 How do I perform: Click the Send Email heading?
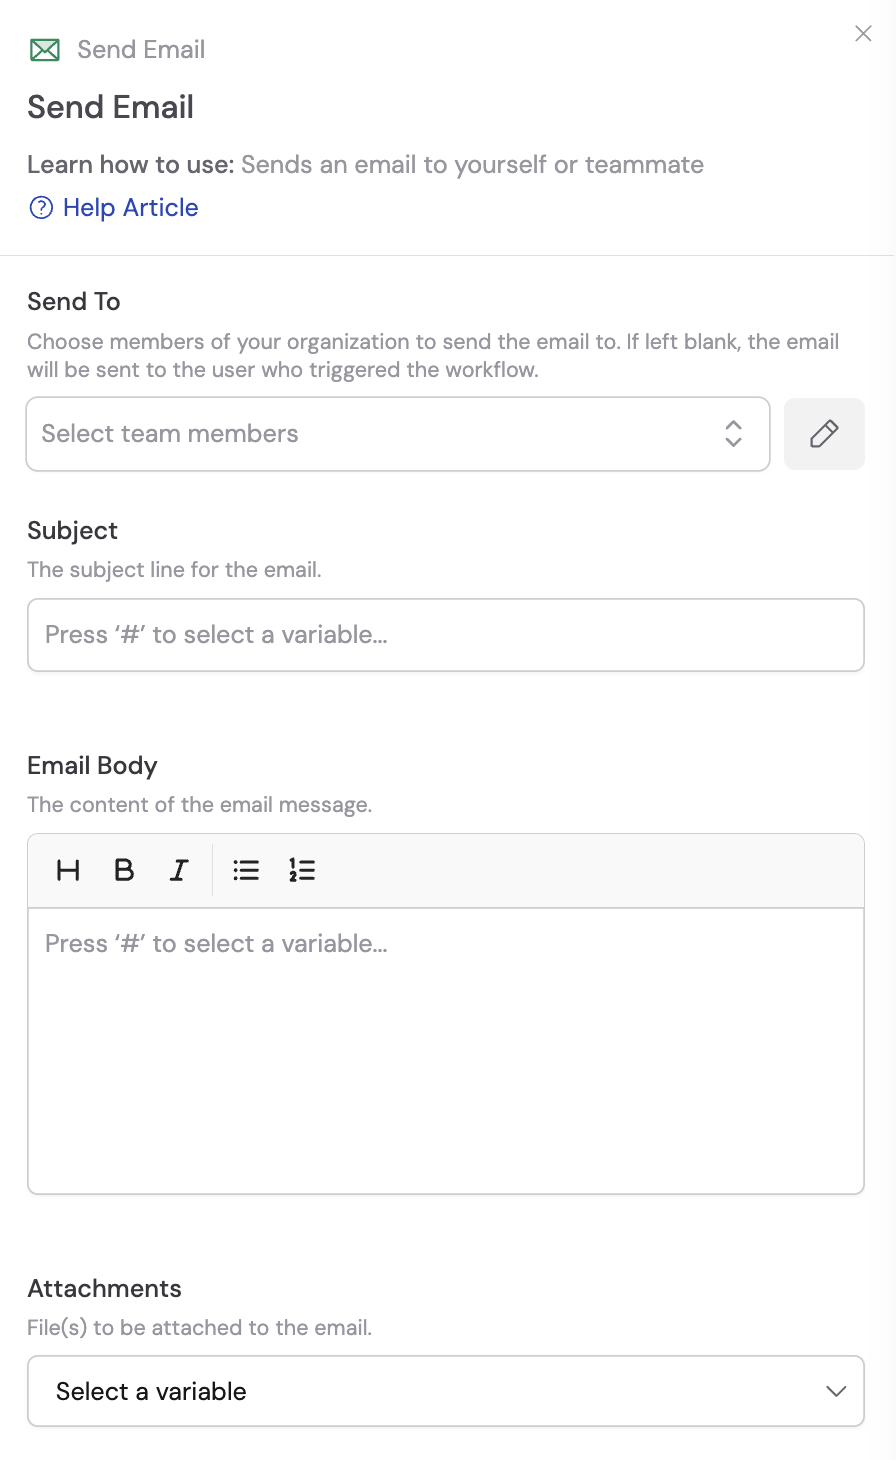click(x=110, y=107)
